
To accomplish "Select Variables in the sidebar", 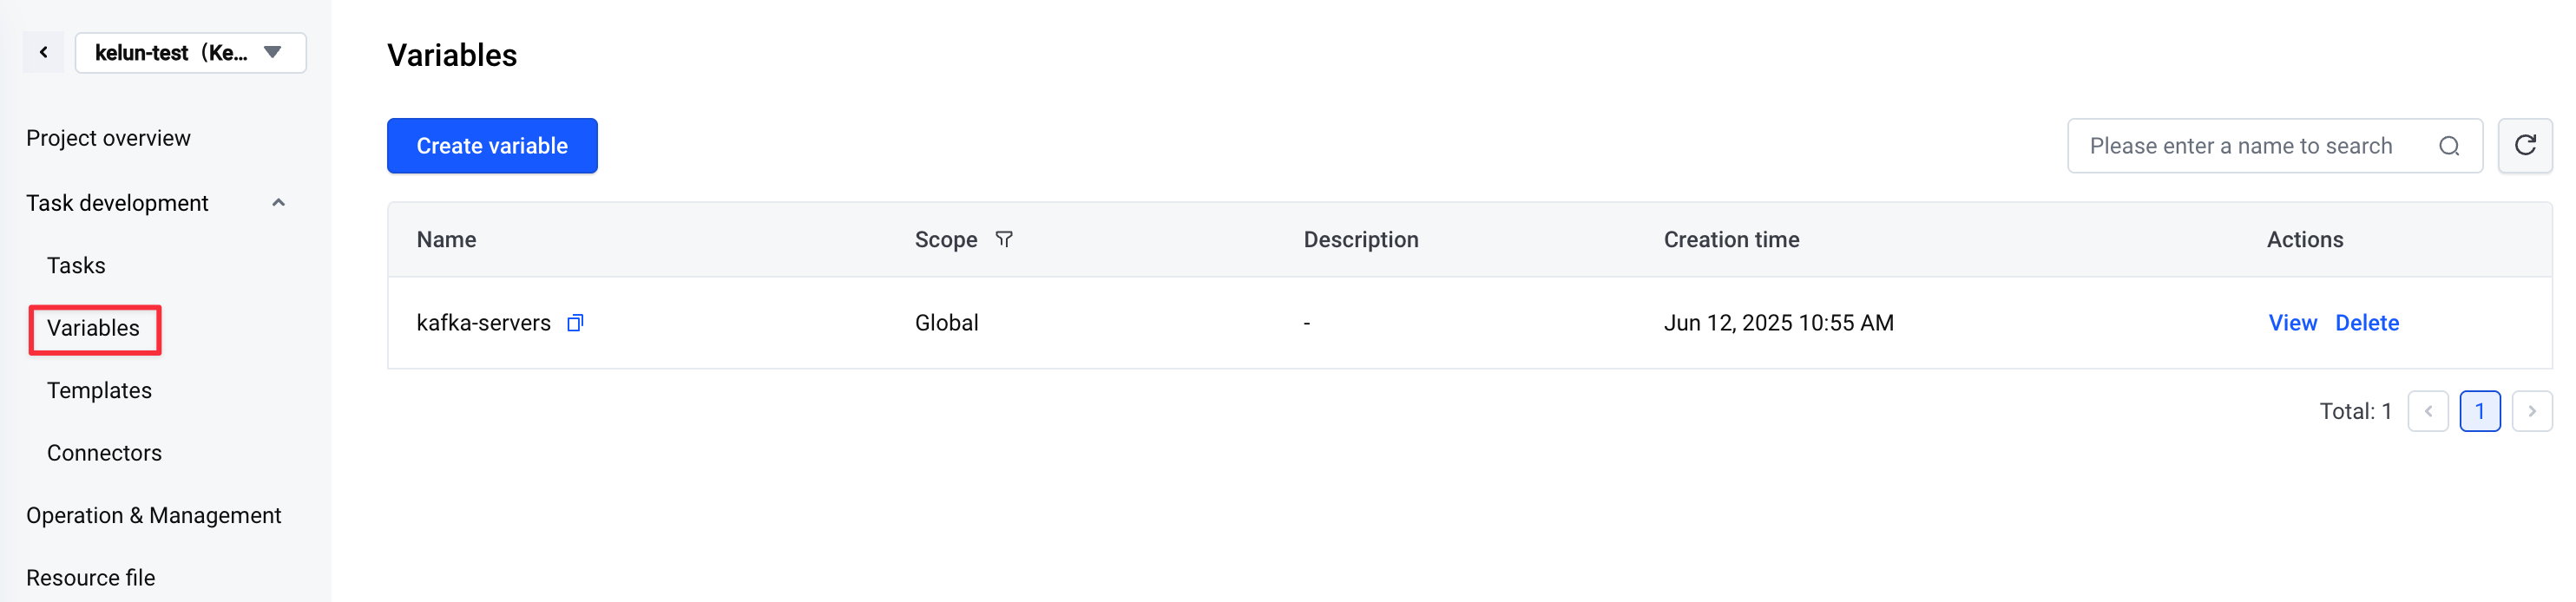I will click(94, 328).
